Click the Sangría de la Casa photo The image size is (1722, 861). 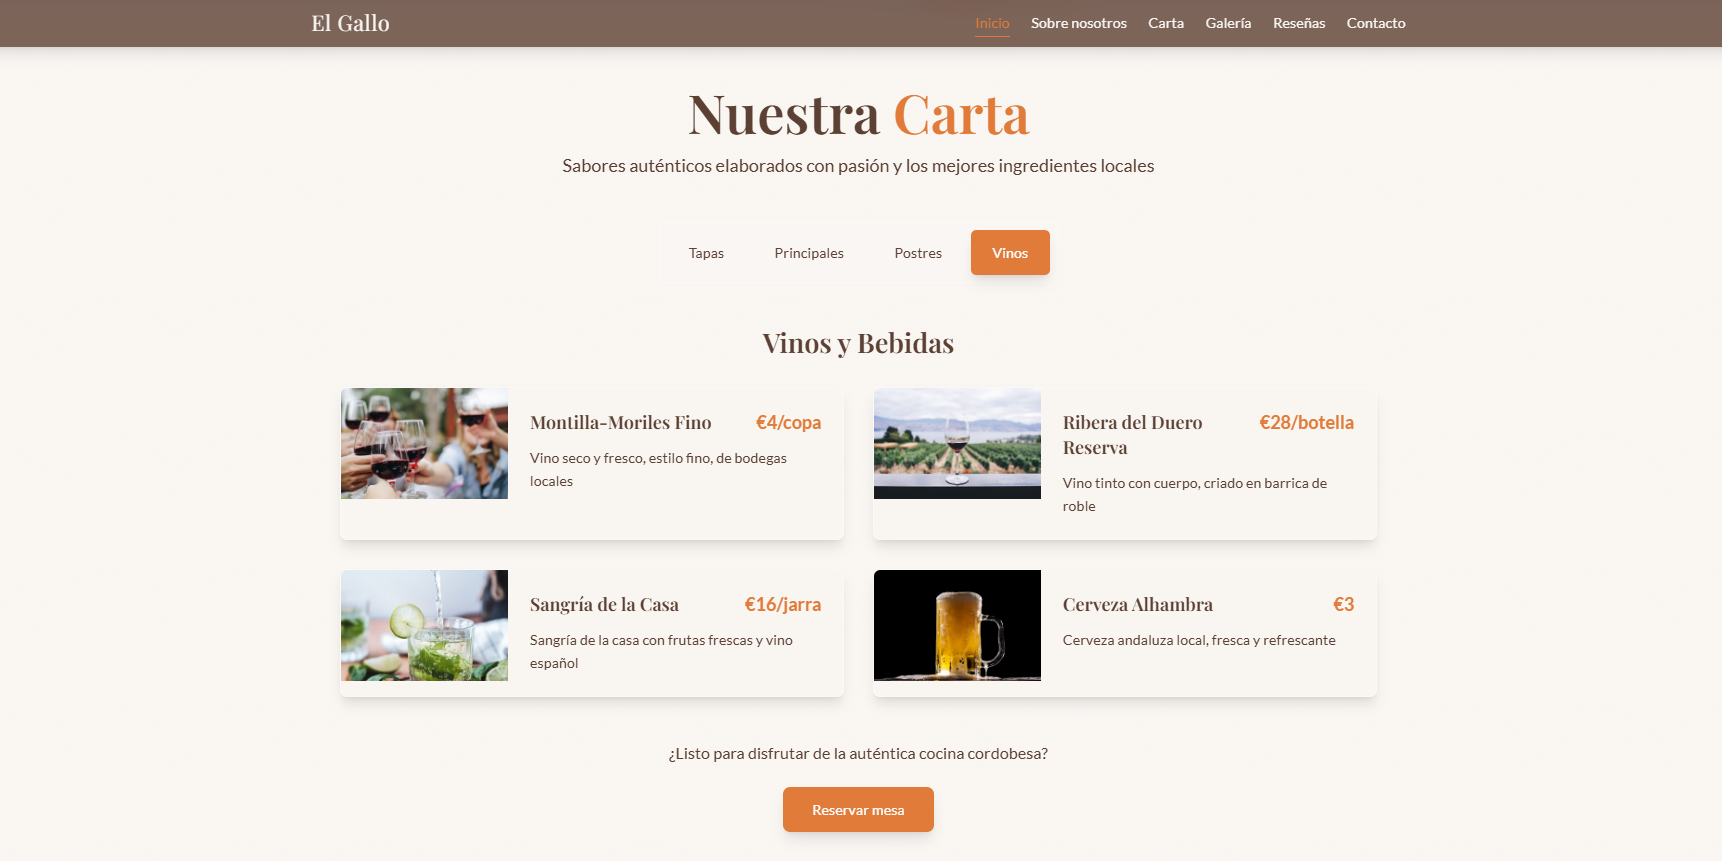click(x=424, y=625)
